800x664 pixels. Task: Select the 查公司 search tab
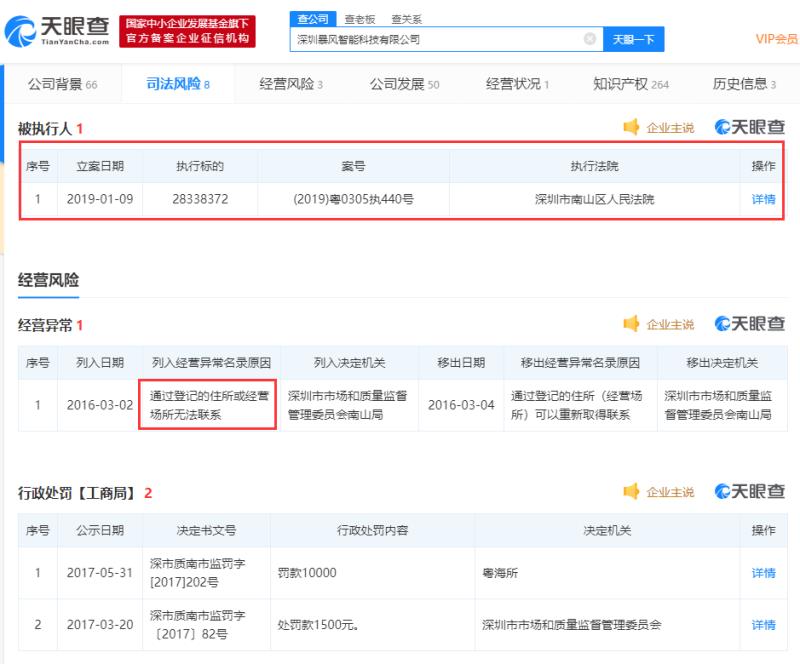313,19
